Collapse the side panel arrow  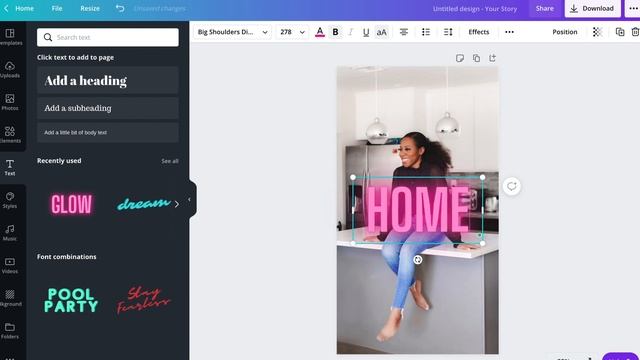click(189, 200)
